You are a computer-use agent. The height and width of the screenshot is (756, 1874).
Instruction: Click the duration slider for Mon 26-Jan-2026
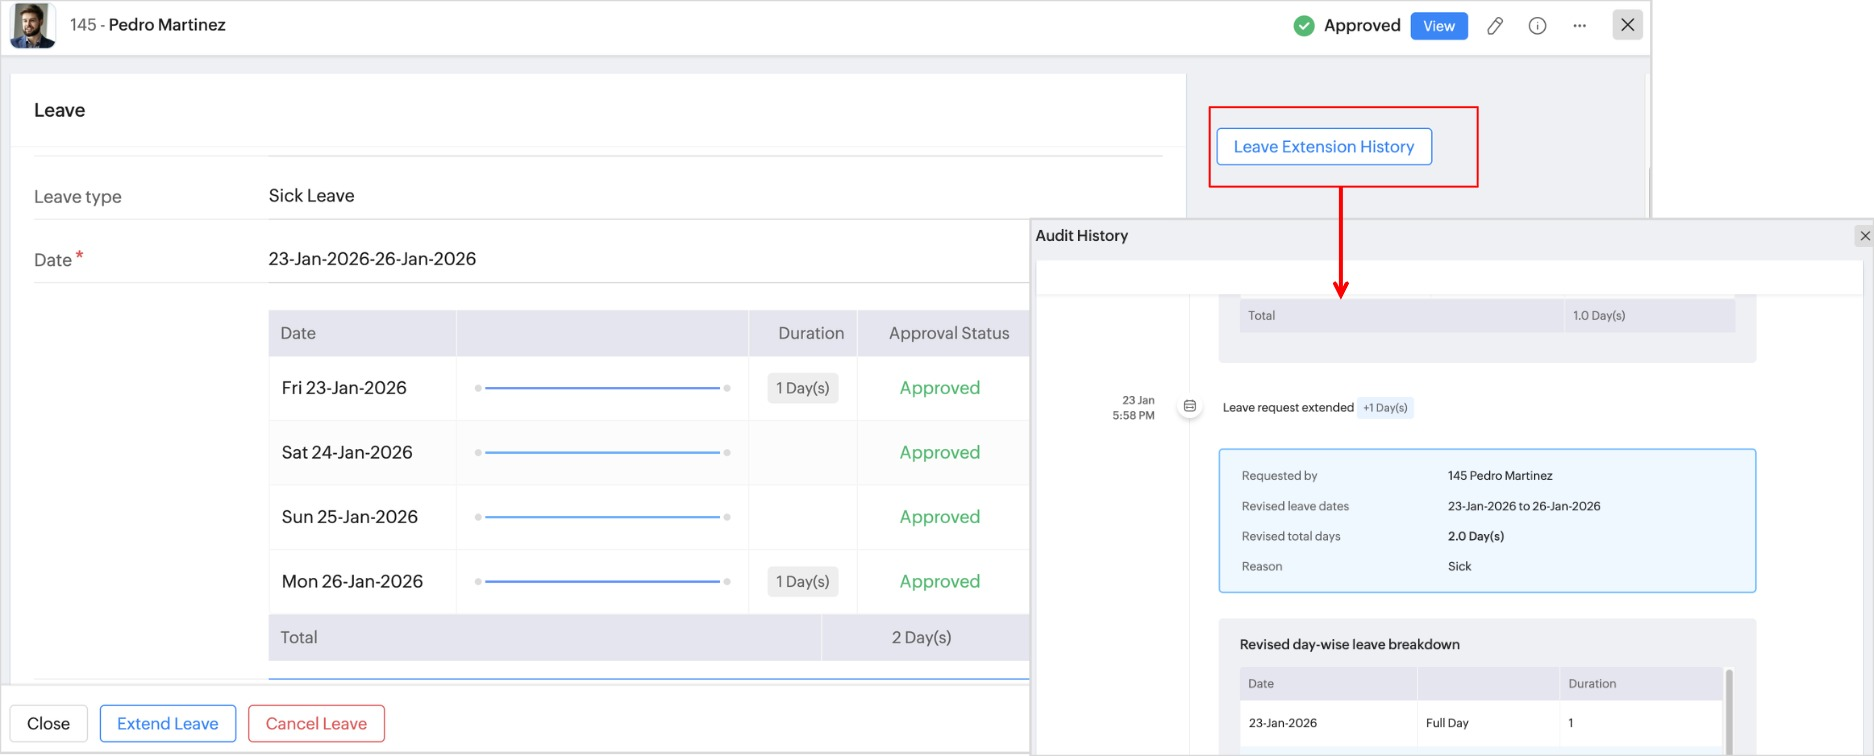coord(602,582)
